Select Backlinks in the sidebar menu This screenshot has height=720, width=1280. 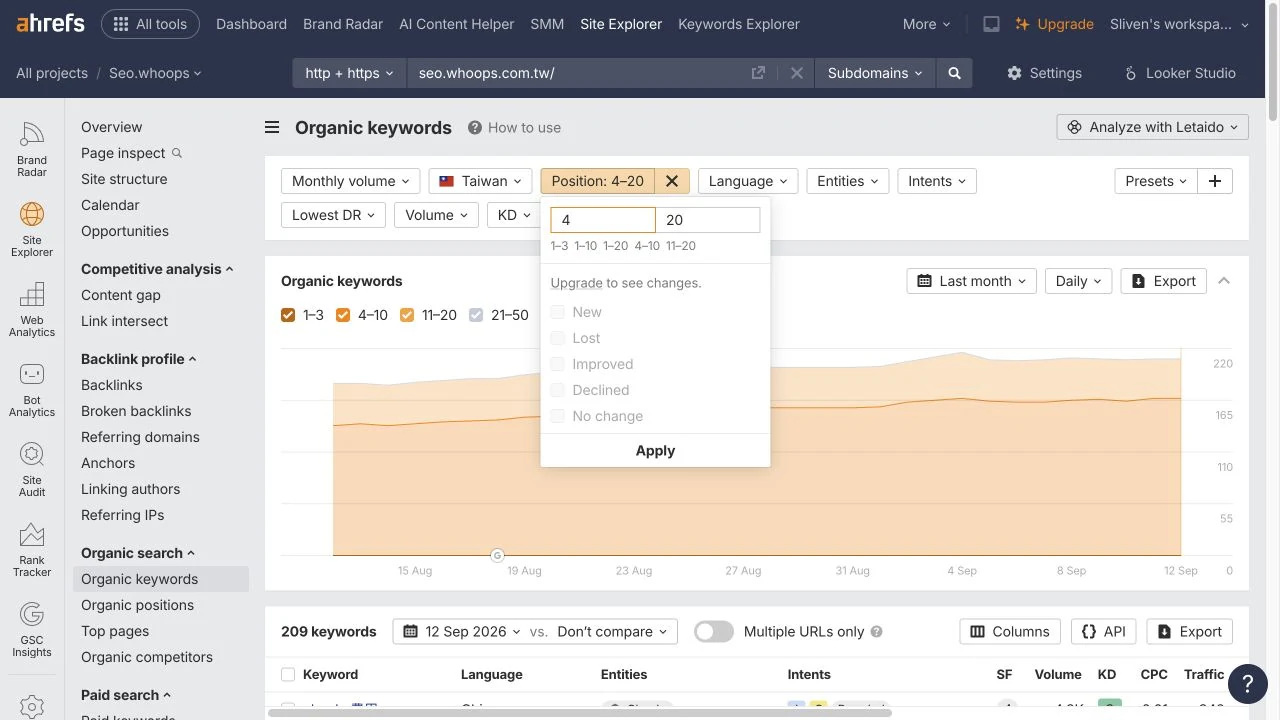(112, 385)
